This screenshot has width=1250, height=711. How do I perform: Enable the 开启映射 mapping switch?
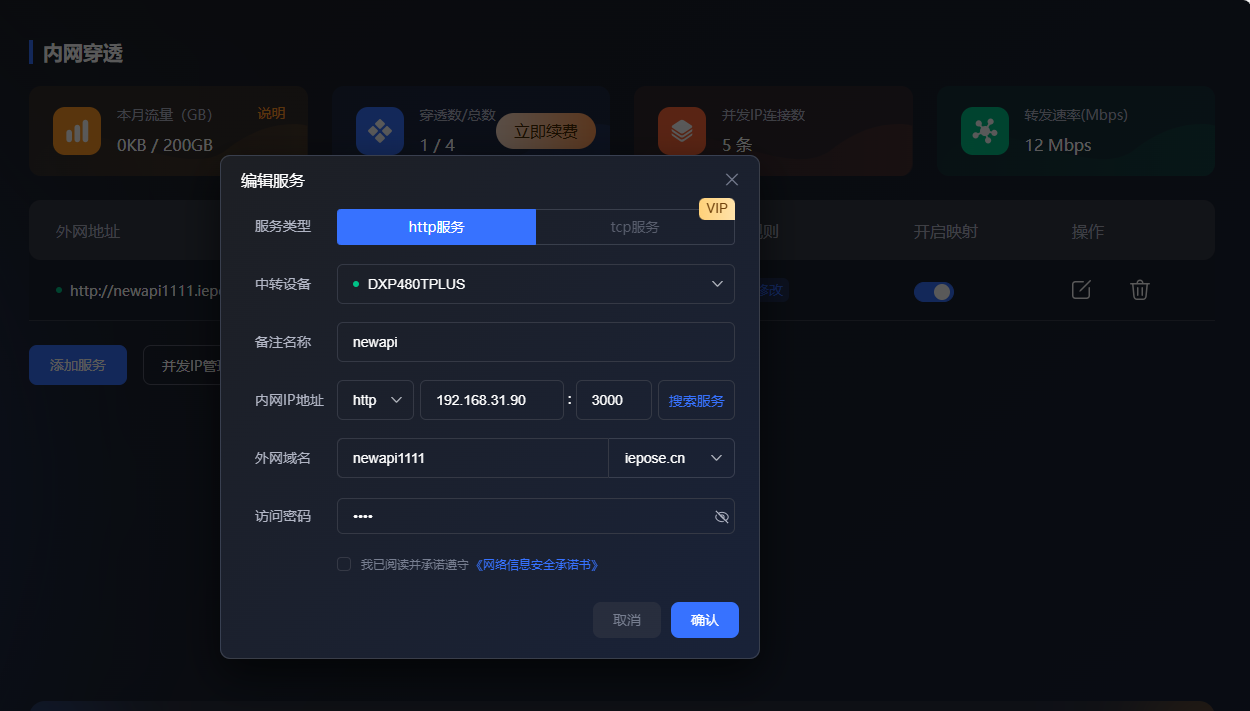933,291
